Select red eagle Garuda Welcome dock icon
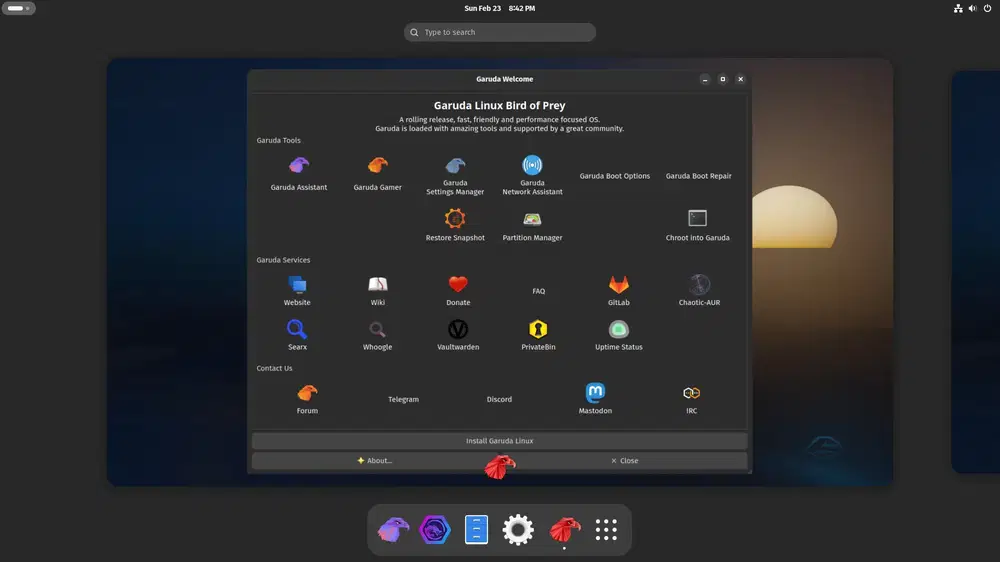The width and height of the screenshot is (1000, 562). [564, 529]
